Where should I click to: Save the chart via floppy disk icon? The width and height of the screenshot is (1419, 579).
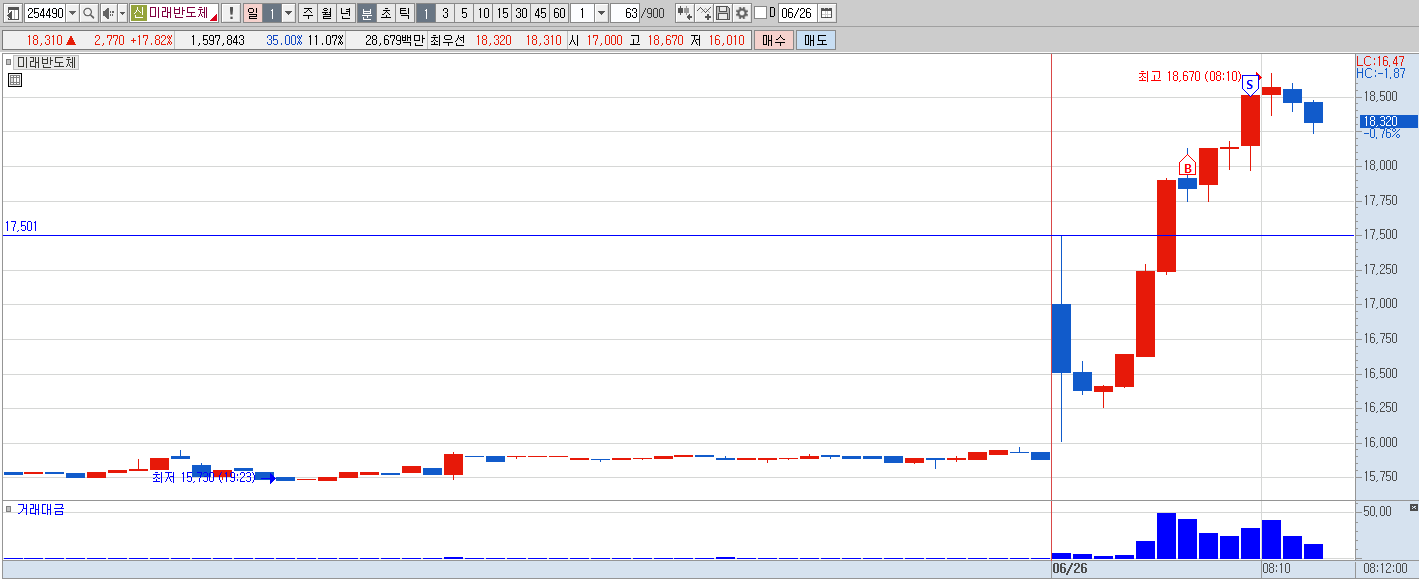point(723,13)
